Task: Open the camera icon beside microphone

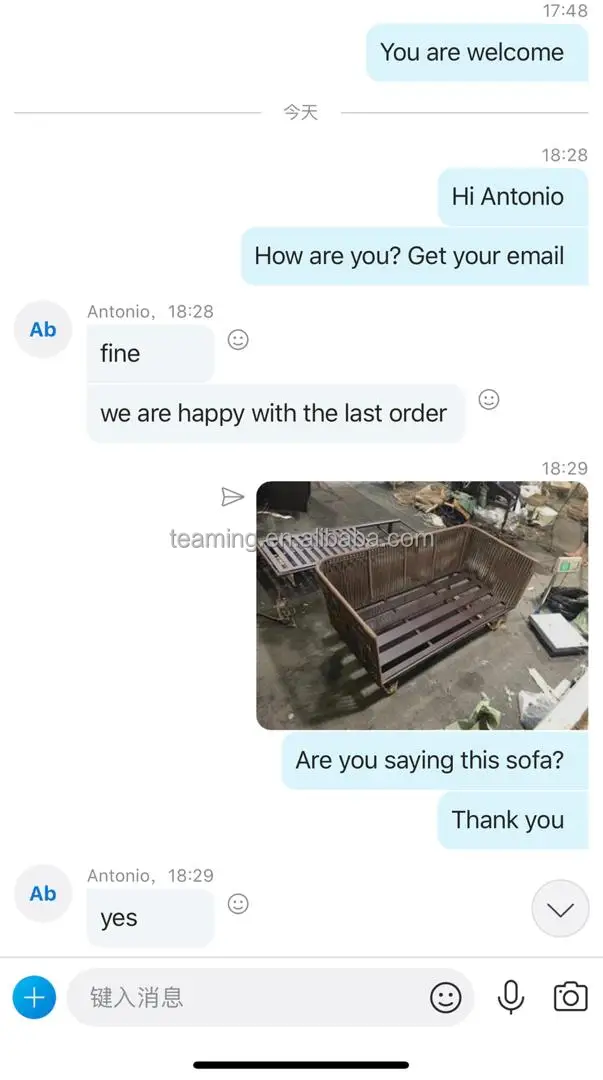Action: (x=571, y=997)
